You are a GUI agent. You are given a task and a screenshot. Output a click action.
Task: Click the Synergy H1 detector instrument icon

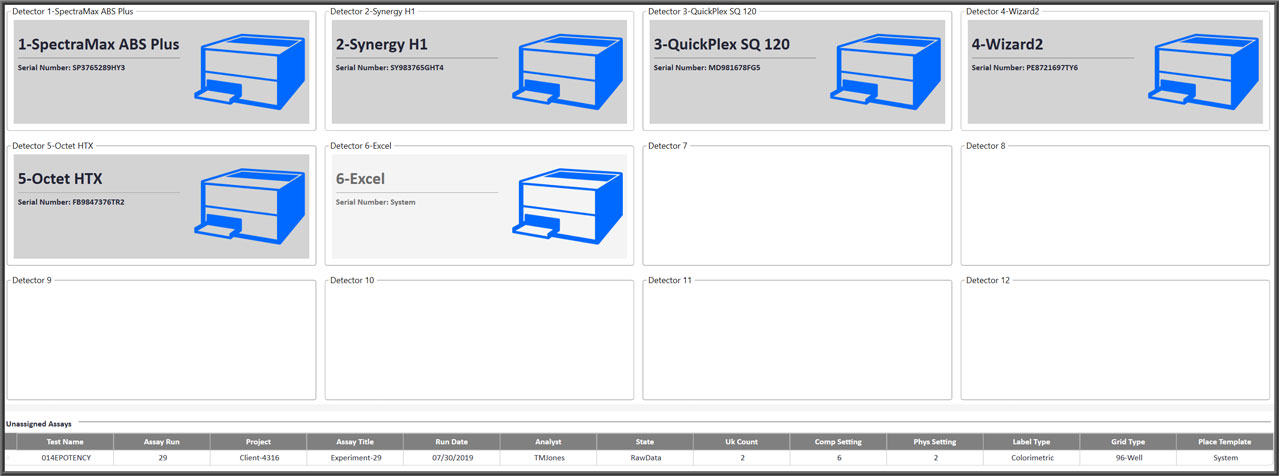(x=567, y=72)
